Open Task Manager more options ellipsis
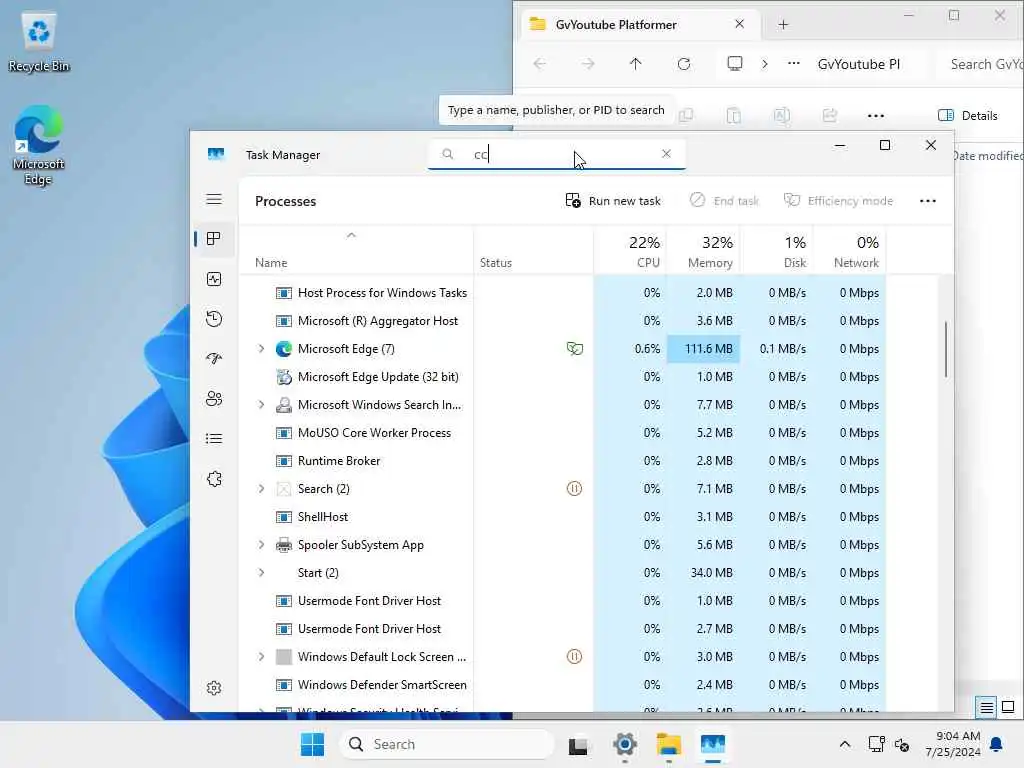 click(x=927, y=200)
